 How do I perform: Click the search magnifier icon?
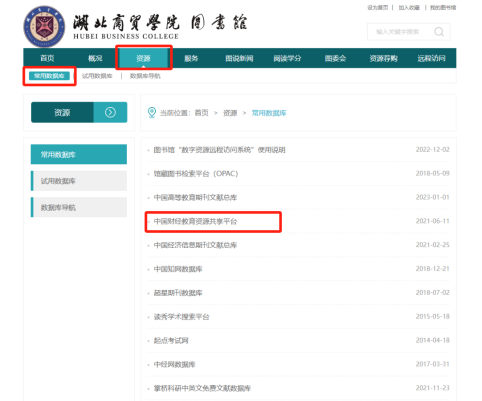point(439,32)
